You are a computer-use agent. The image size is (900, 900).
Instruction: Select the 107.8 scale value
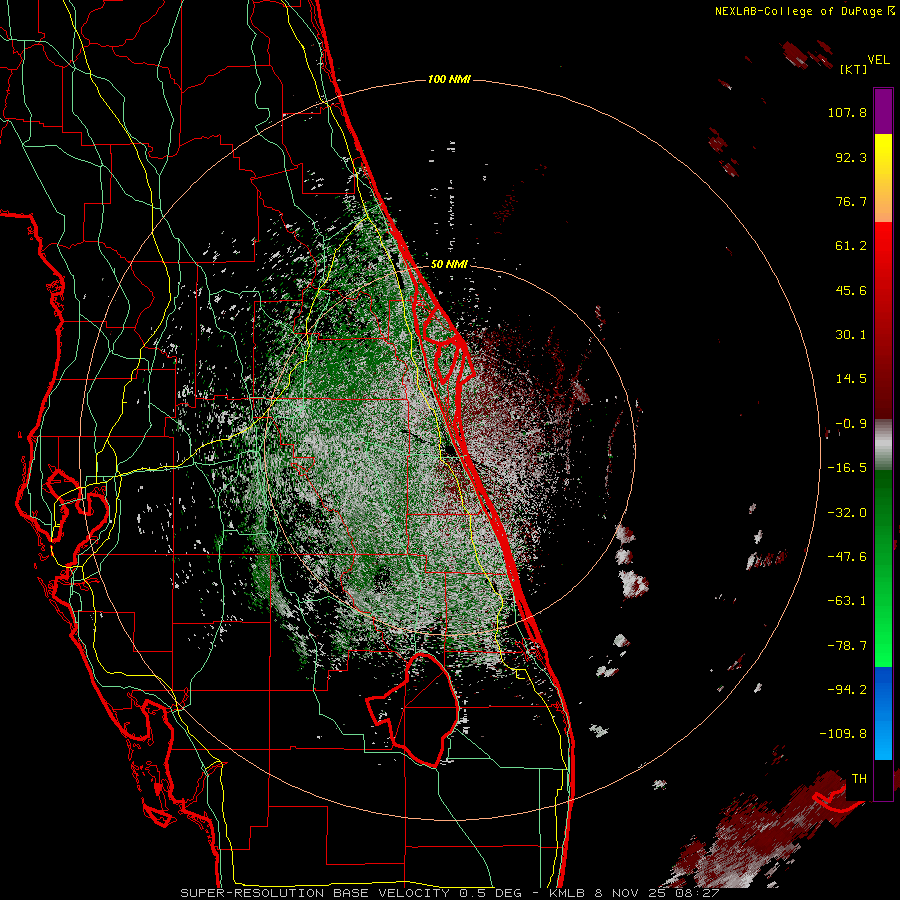[847, 112]
